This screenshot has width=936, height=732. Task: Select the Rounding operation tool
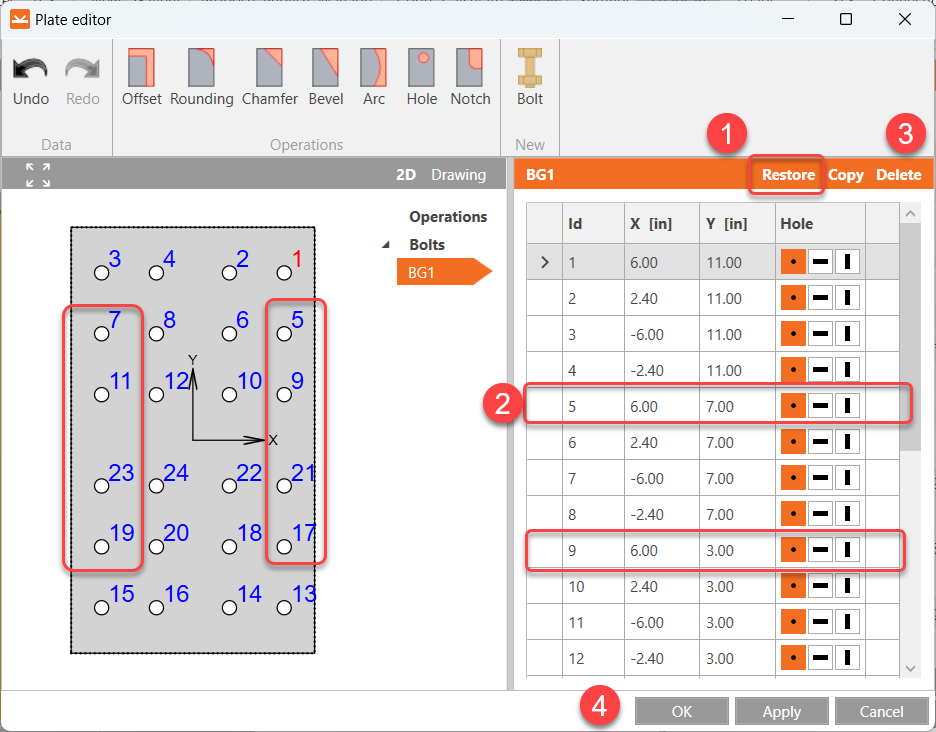click(x=201, y=75)
